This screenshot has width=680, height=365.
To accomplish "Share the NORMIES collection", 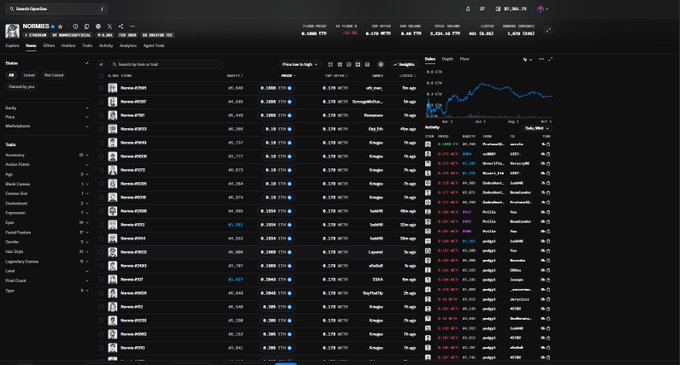I will [121, 26].
